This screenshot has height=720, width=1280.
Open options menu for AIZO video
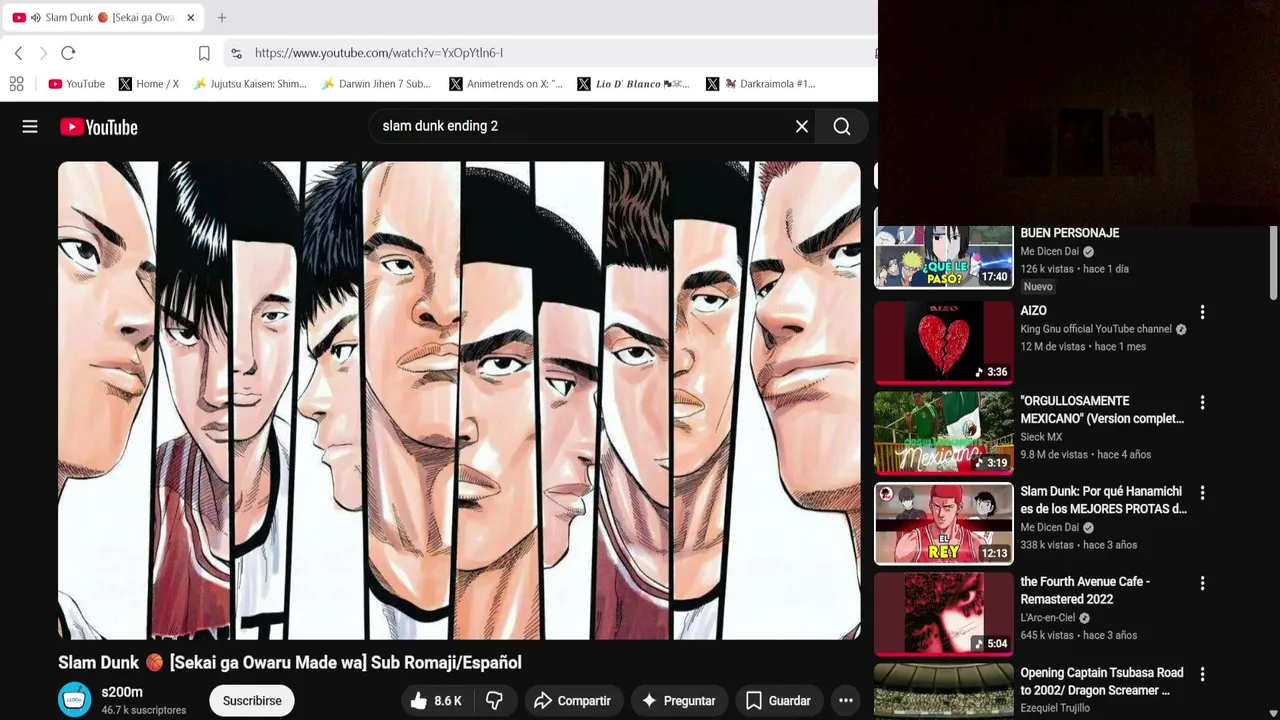pyautogui.click(x=1202, y=312)
